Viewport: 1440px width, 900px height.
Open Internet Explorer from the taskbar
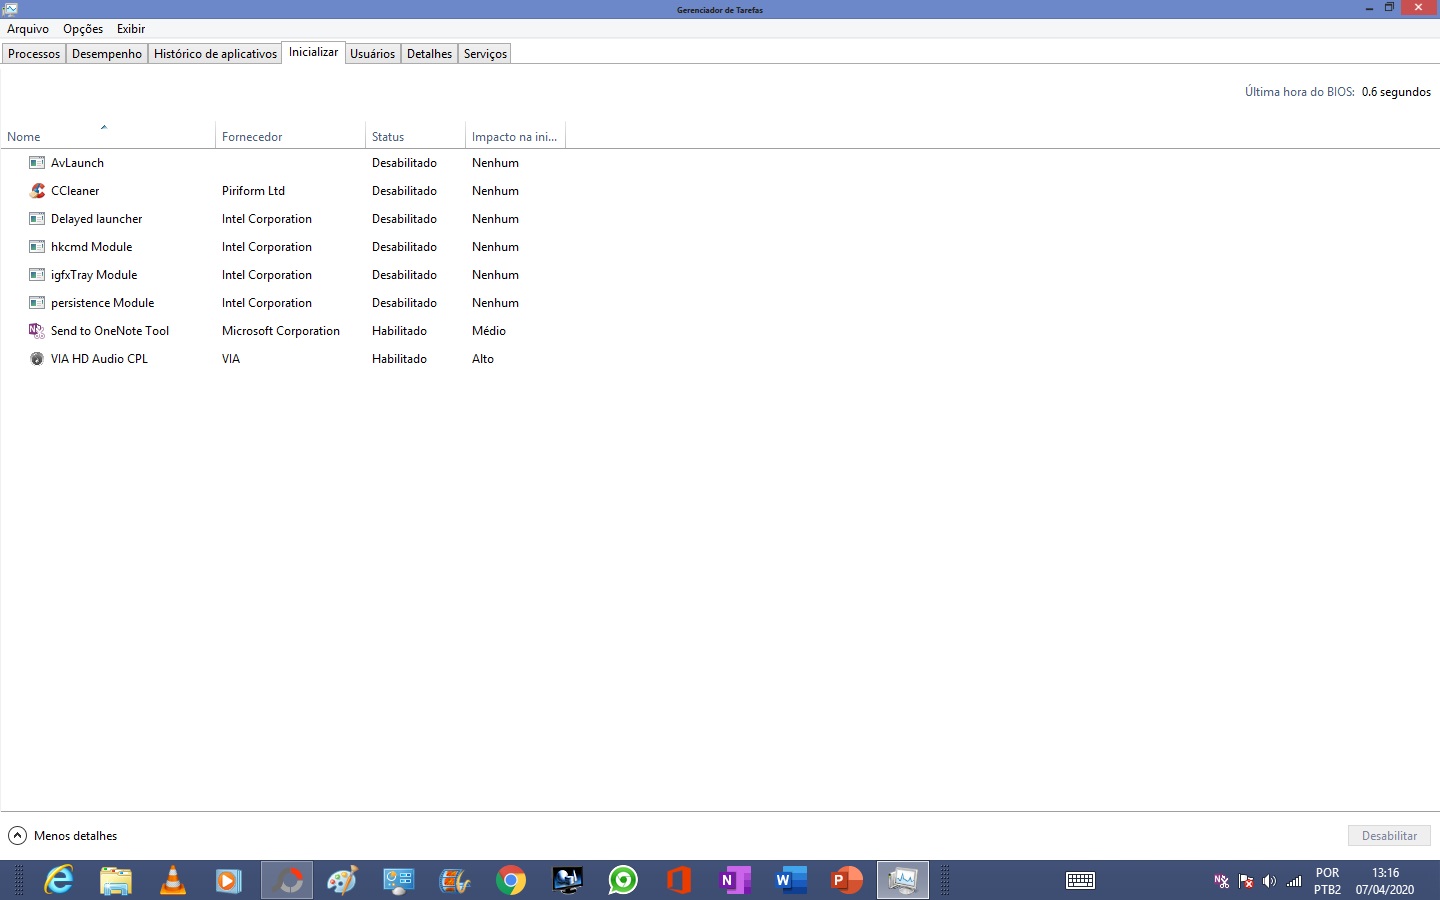click(x=60, y=880)
